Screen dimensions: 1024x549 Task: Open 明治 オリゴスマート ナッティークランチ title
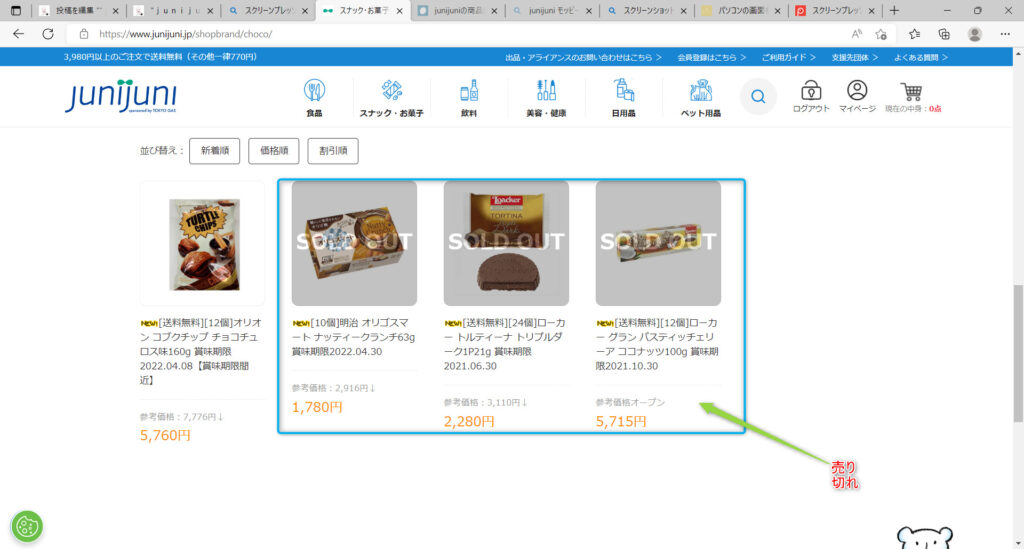pyautogui.click(x=354, y=337)
